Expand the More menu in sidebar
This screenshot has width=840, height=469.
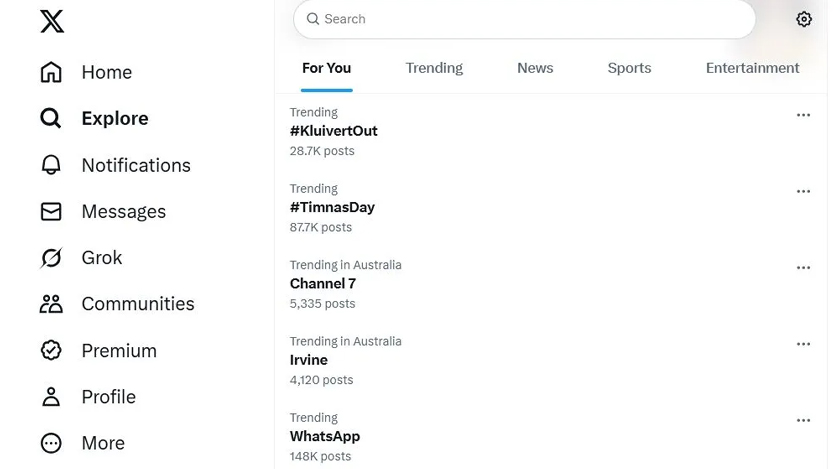click(x=51, y=443)
